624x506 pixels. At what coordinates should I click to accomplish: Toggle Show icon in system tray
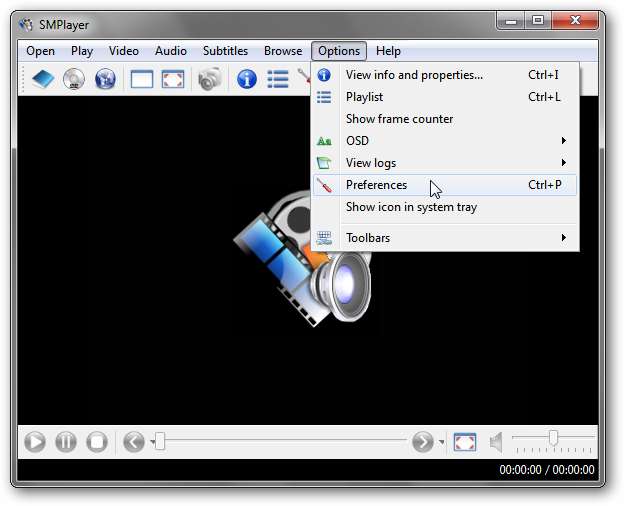(411, 207)
